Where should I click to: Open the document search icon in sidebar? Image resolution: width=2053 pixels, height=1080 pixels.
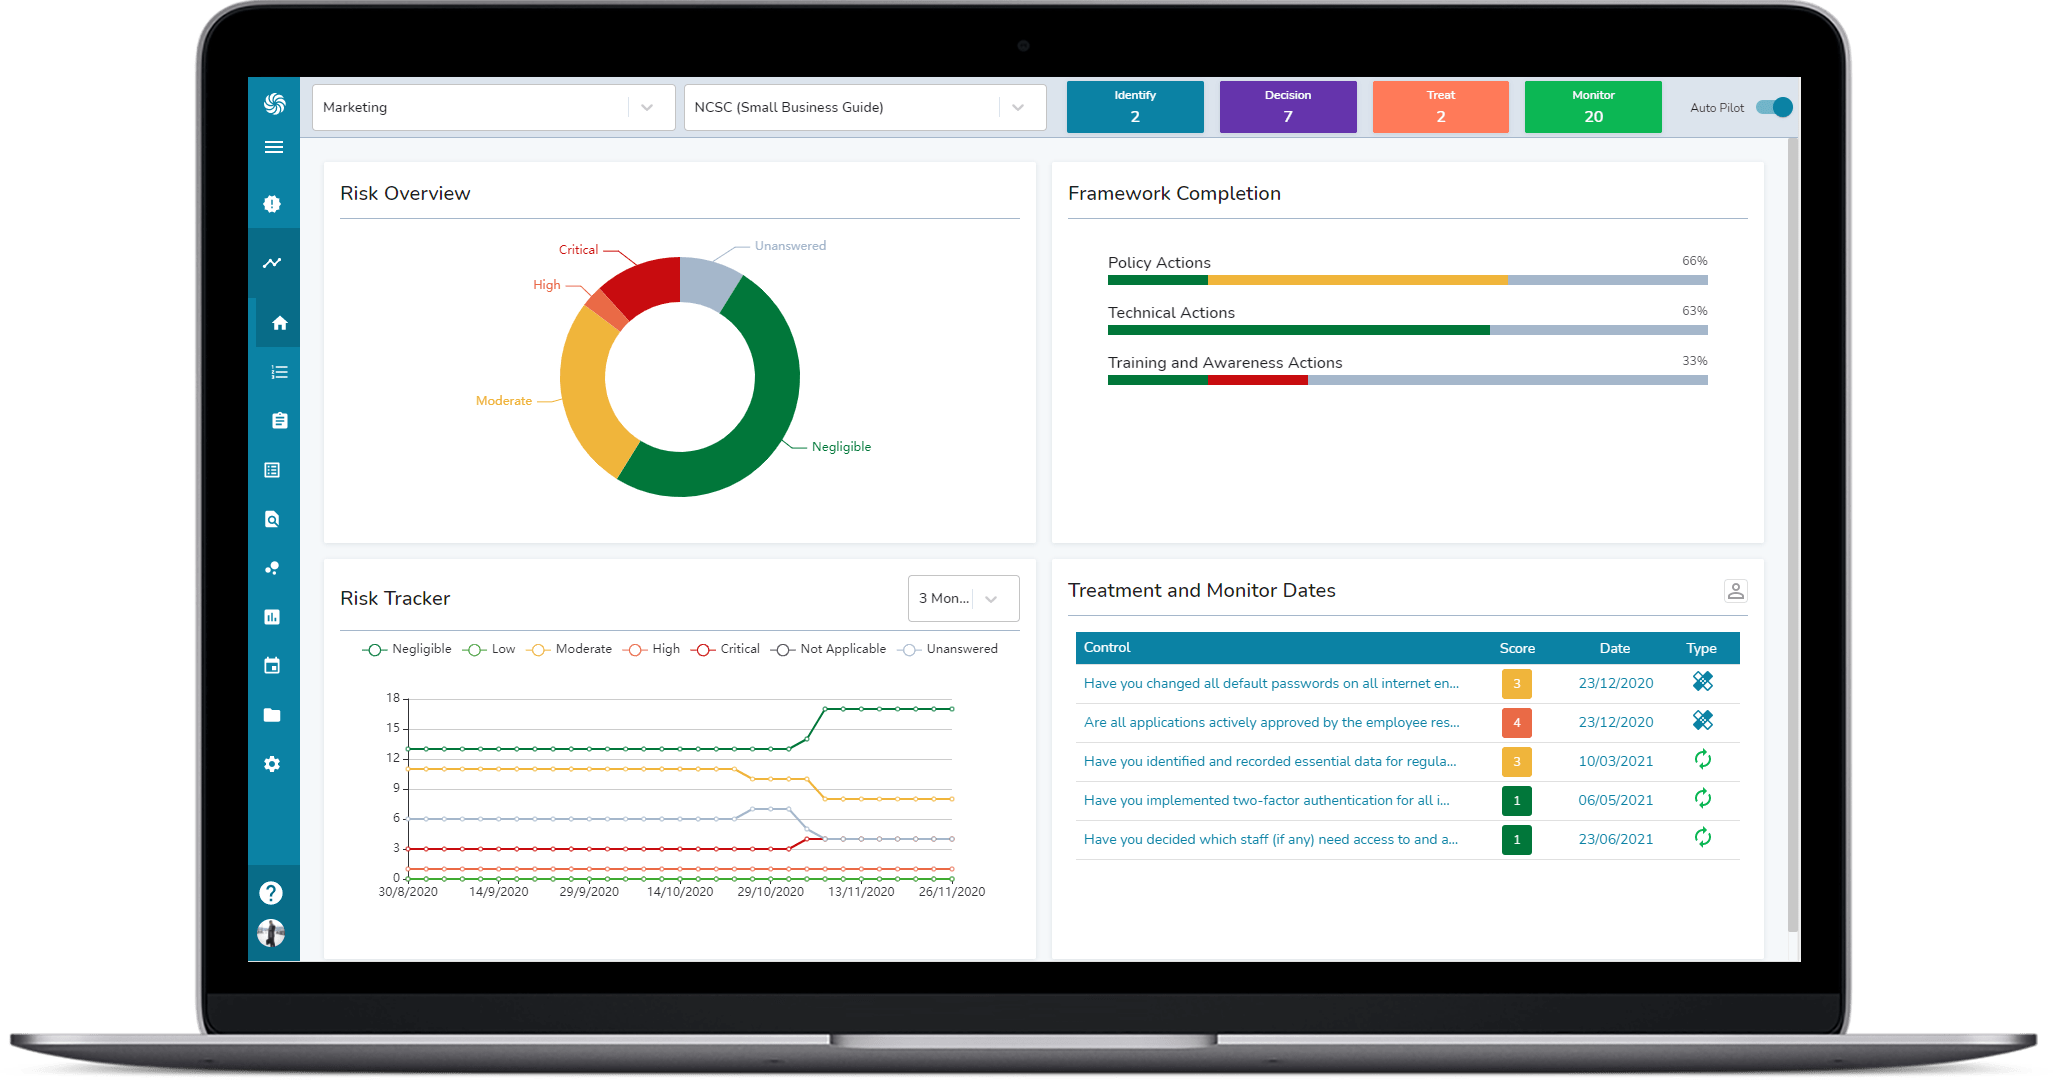tap(272, 519)
